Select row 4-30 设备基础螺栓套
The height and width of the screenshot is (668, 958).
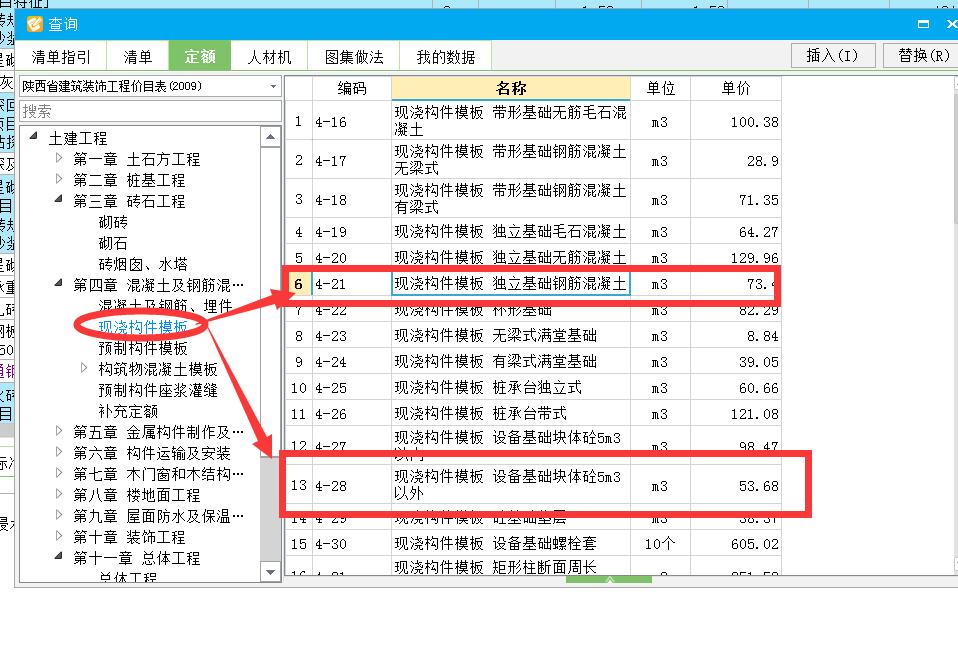533,543
